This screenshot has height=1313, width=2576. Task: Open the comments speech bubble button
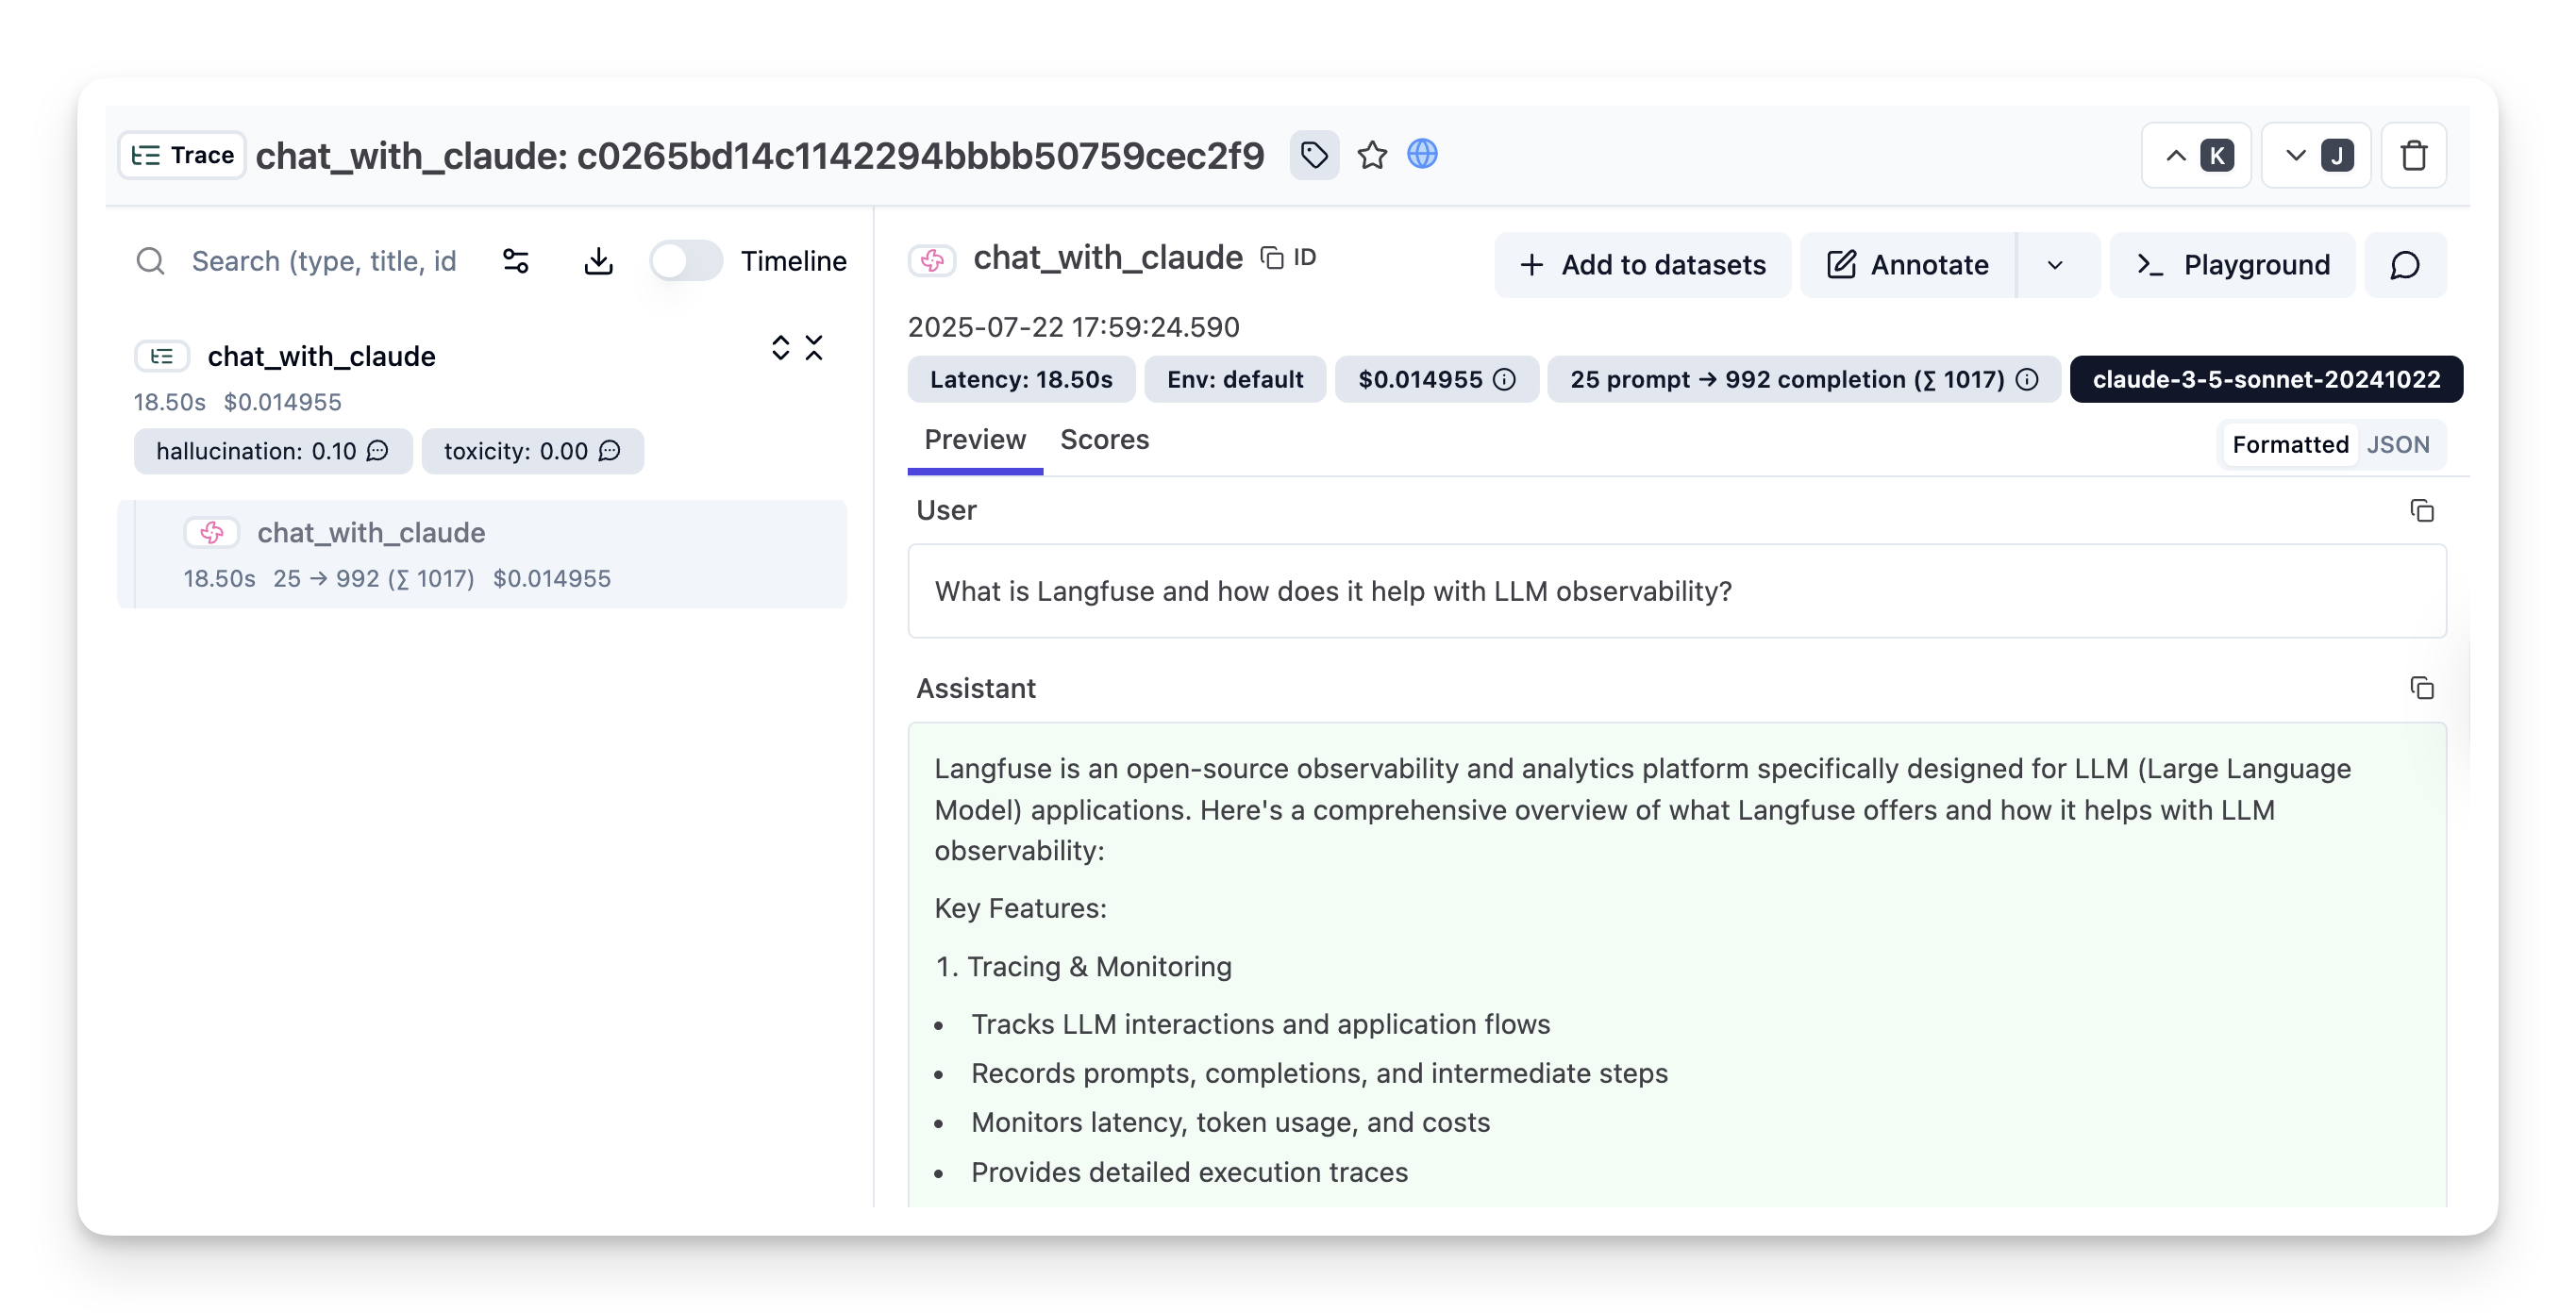click(x=2405, y=265)
